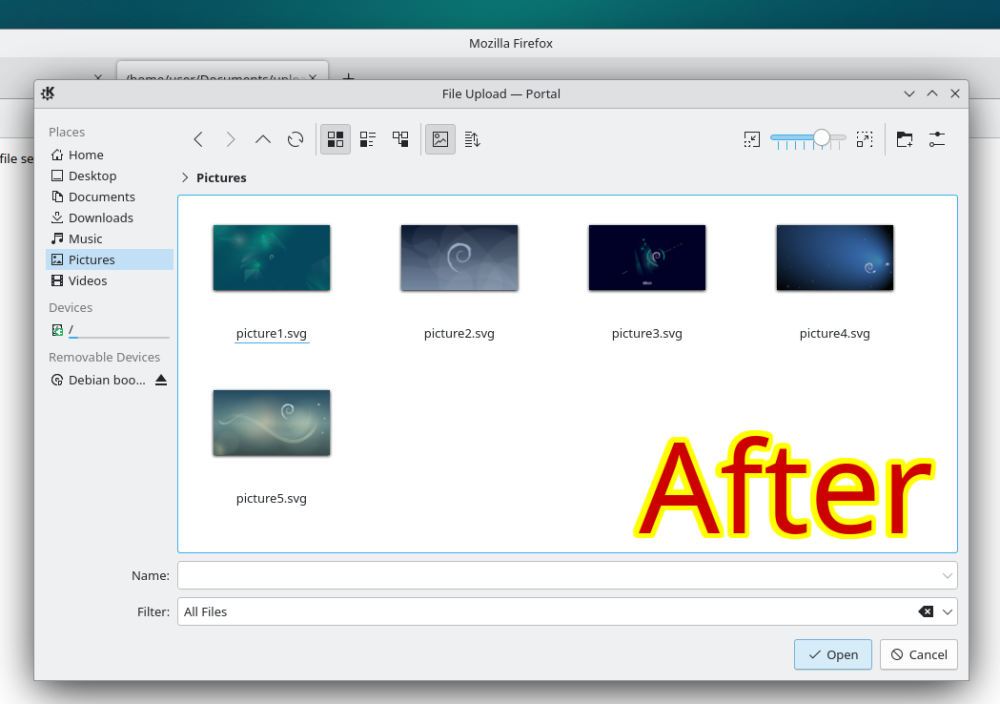Screen dimensions: 1000x704
Task: Expand the Name field history dropdown
Action: (x=946, y=576)
